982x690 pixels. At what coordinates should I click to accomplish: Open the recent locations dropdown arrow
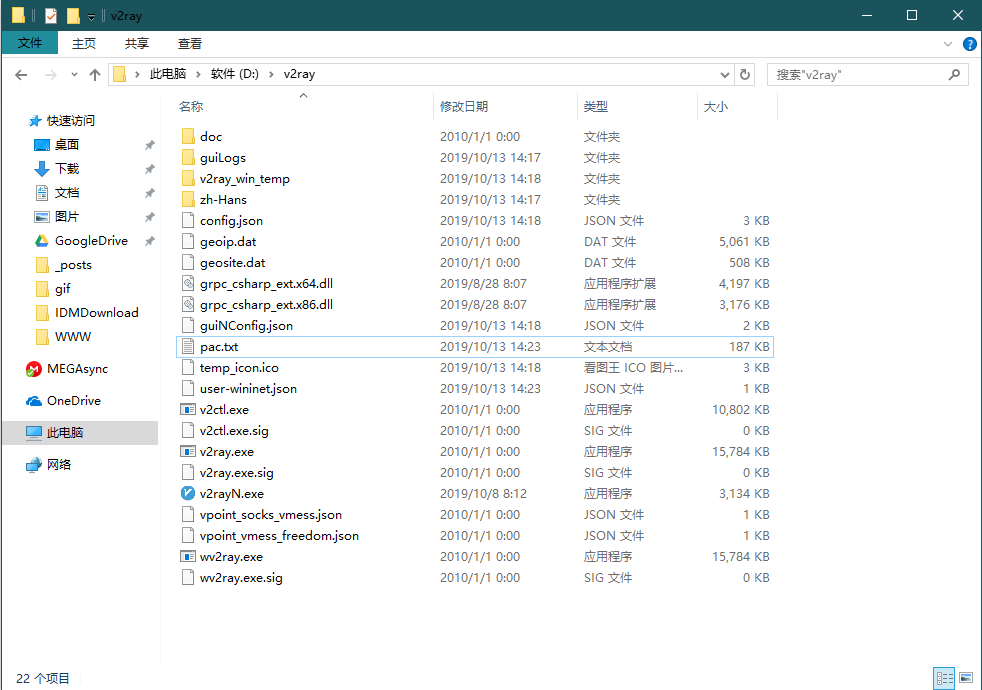(74, 75)
